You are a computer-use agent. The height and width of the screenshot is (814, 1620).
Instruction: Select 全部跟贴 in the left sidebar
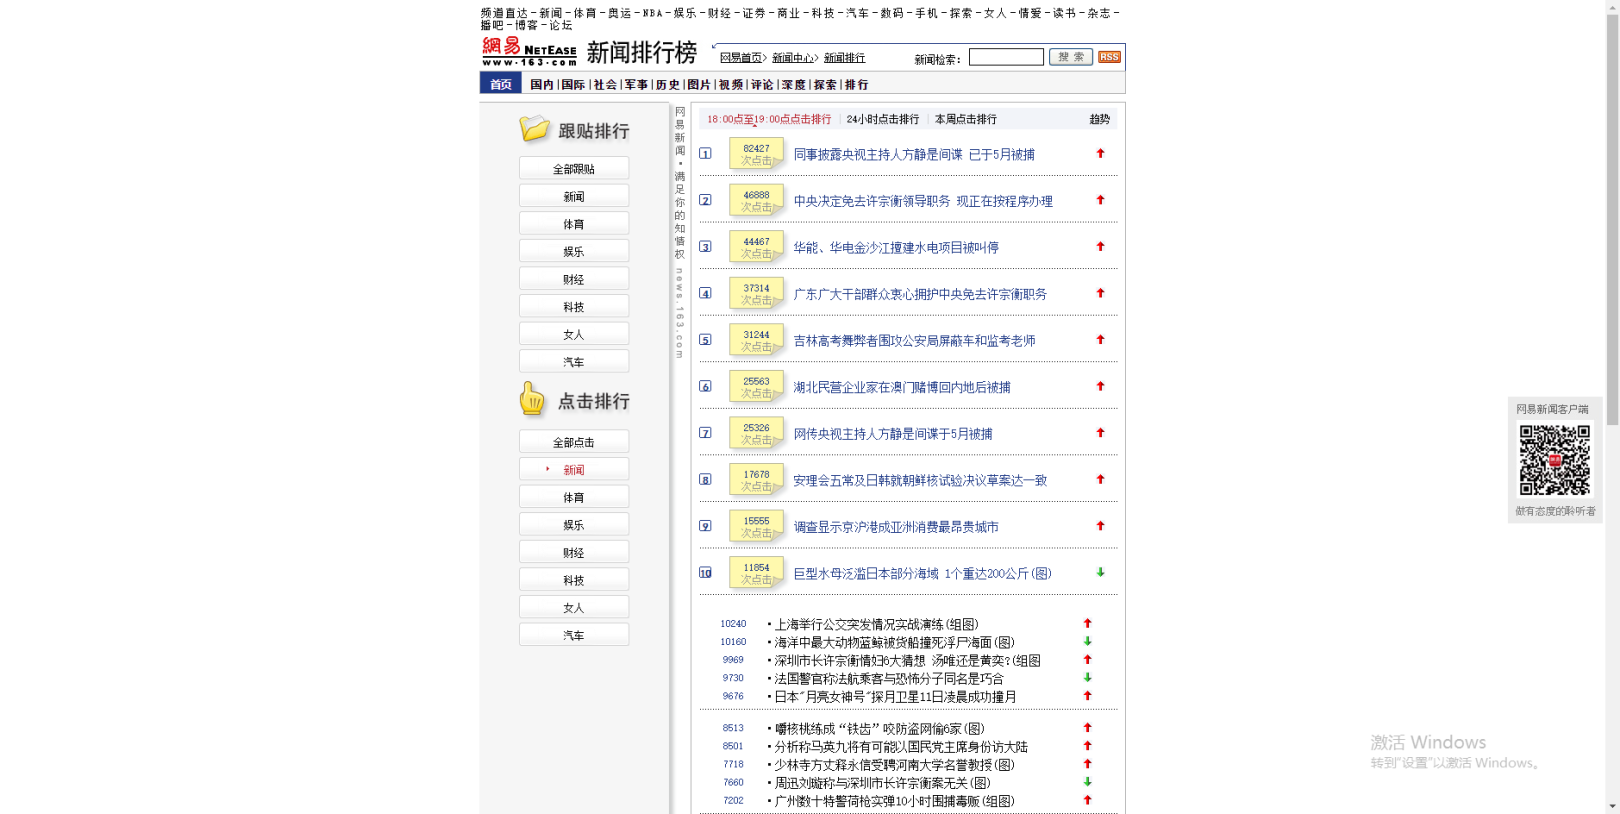coord(574,169)
